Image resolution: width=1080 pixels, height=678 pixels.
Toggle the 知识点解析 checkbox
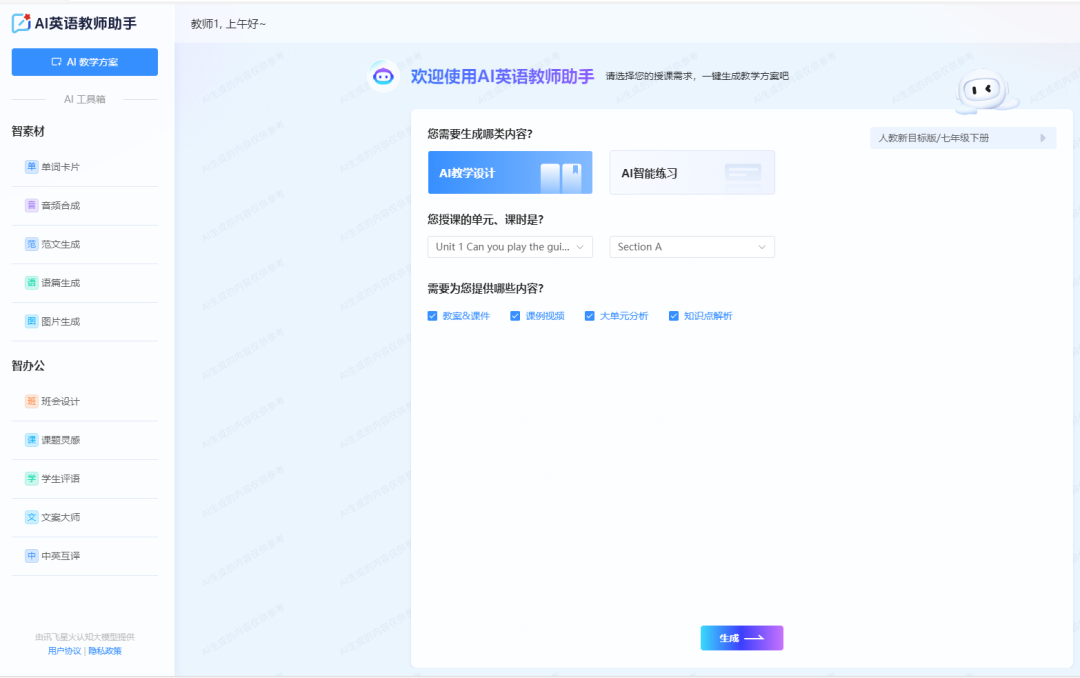[674, 316]
